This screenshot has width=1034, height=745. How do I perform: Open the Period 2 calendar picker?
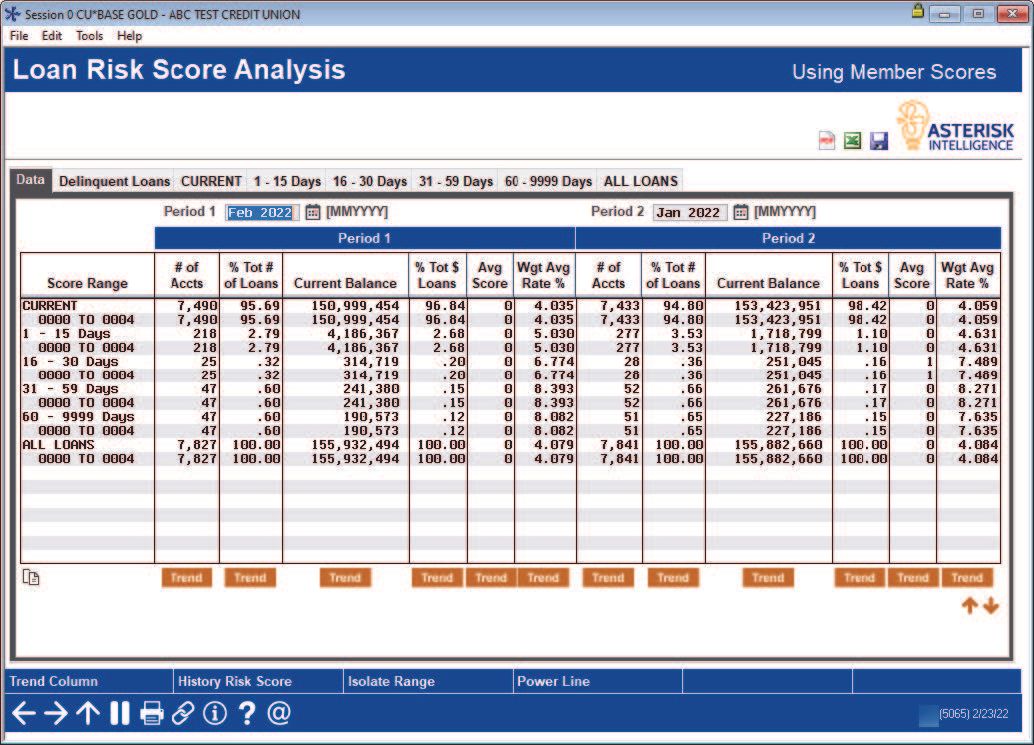741,212
